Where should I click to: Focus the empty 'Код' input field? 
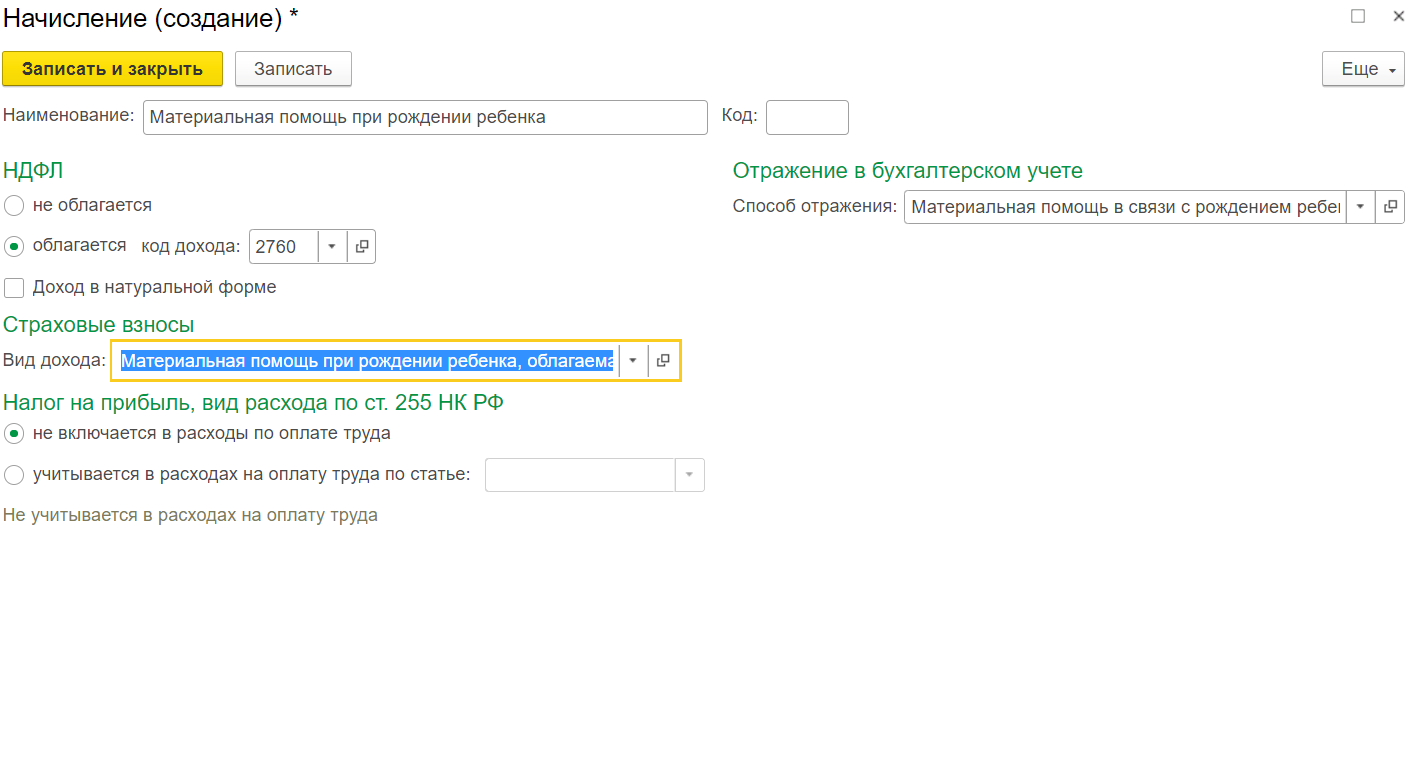click(x=807, y=117)
